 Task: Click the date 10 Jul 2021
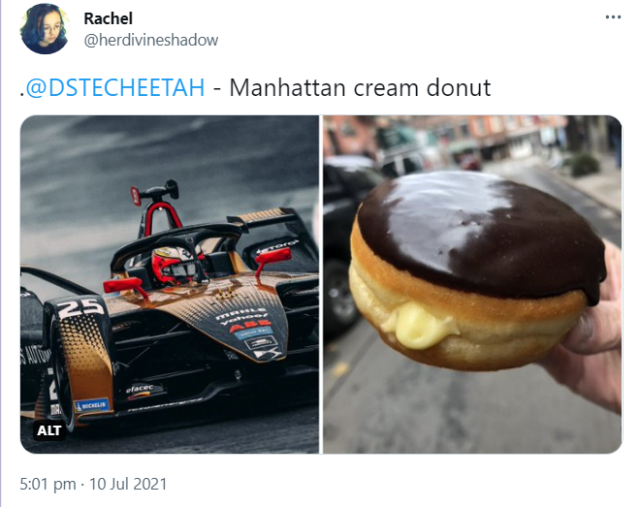click(x=128, y=484)
